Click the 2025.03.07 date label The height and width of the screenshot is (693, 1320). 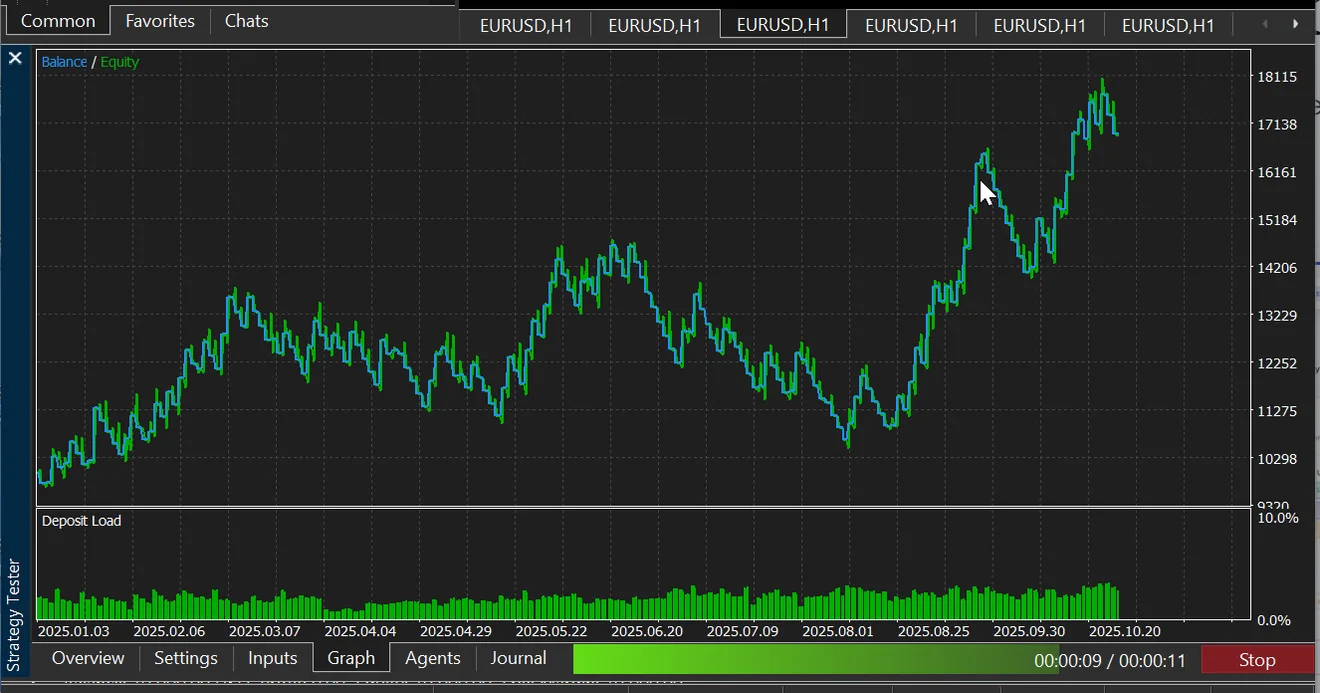[264, 631]
